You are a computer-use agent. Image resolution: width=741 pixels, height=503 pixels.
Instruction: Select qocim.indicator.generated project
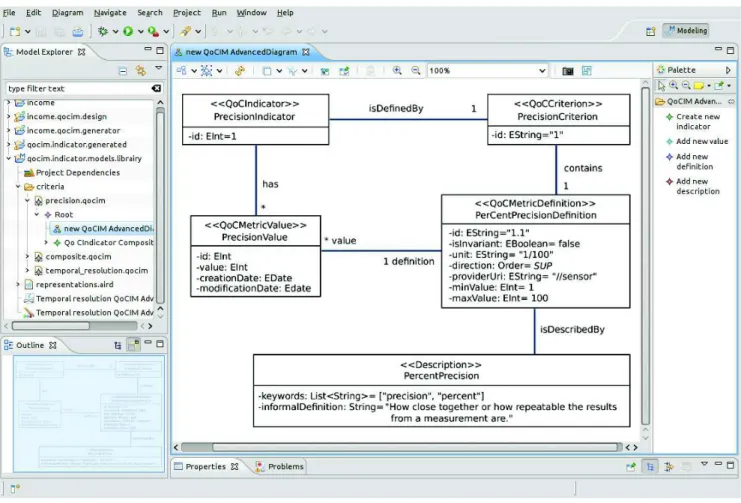[71, 145]
